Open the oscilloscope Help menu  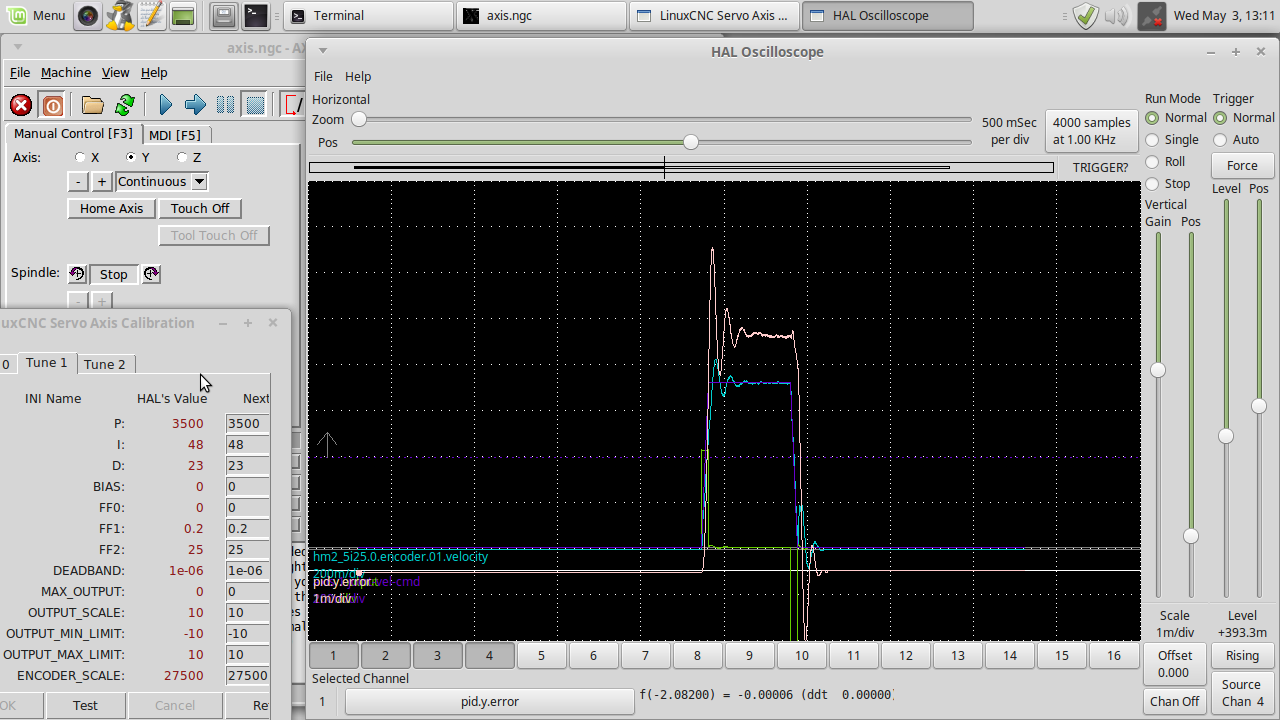[358, 76]
